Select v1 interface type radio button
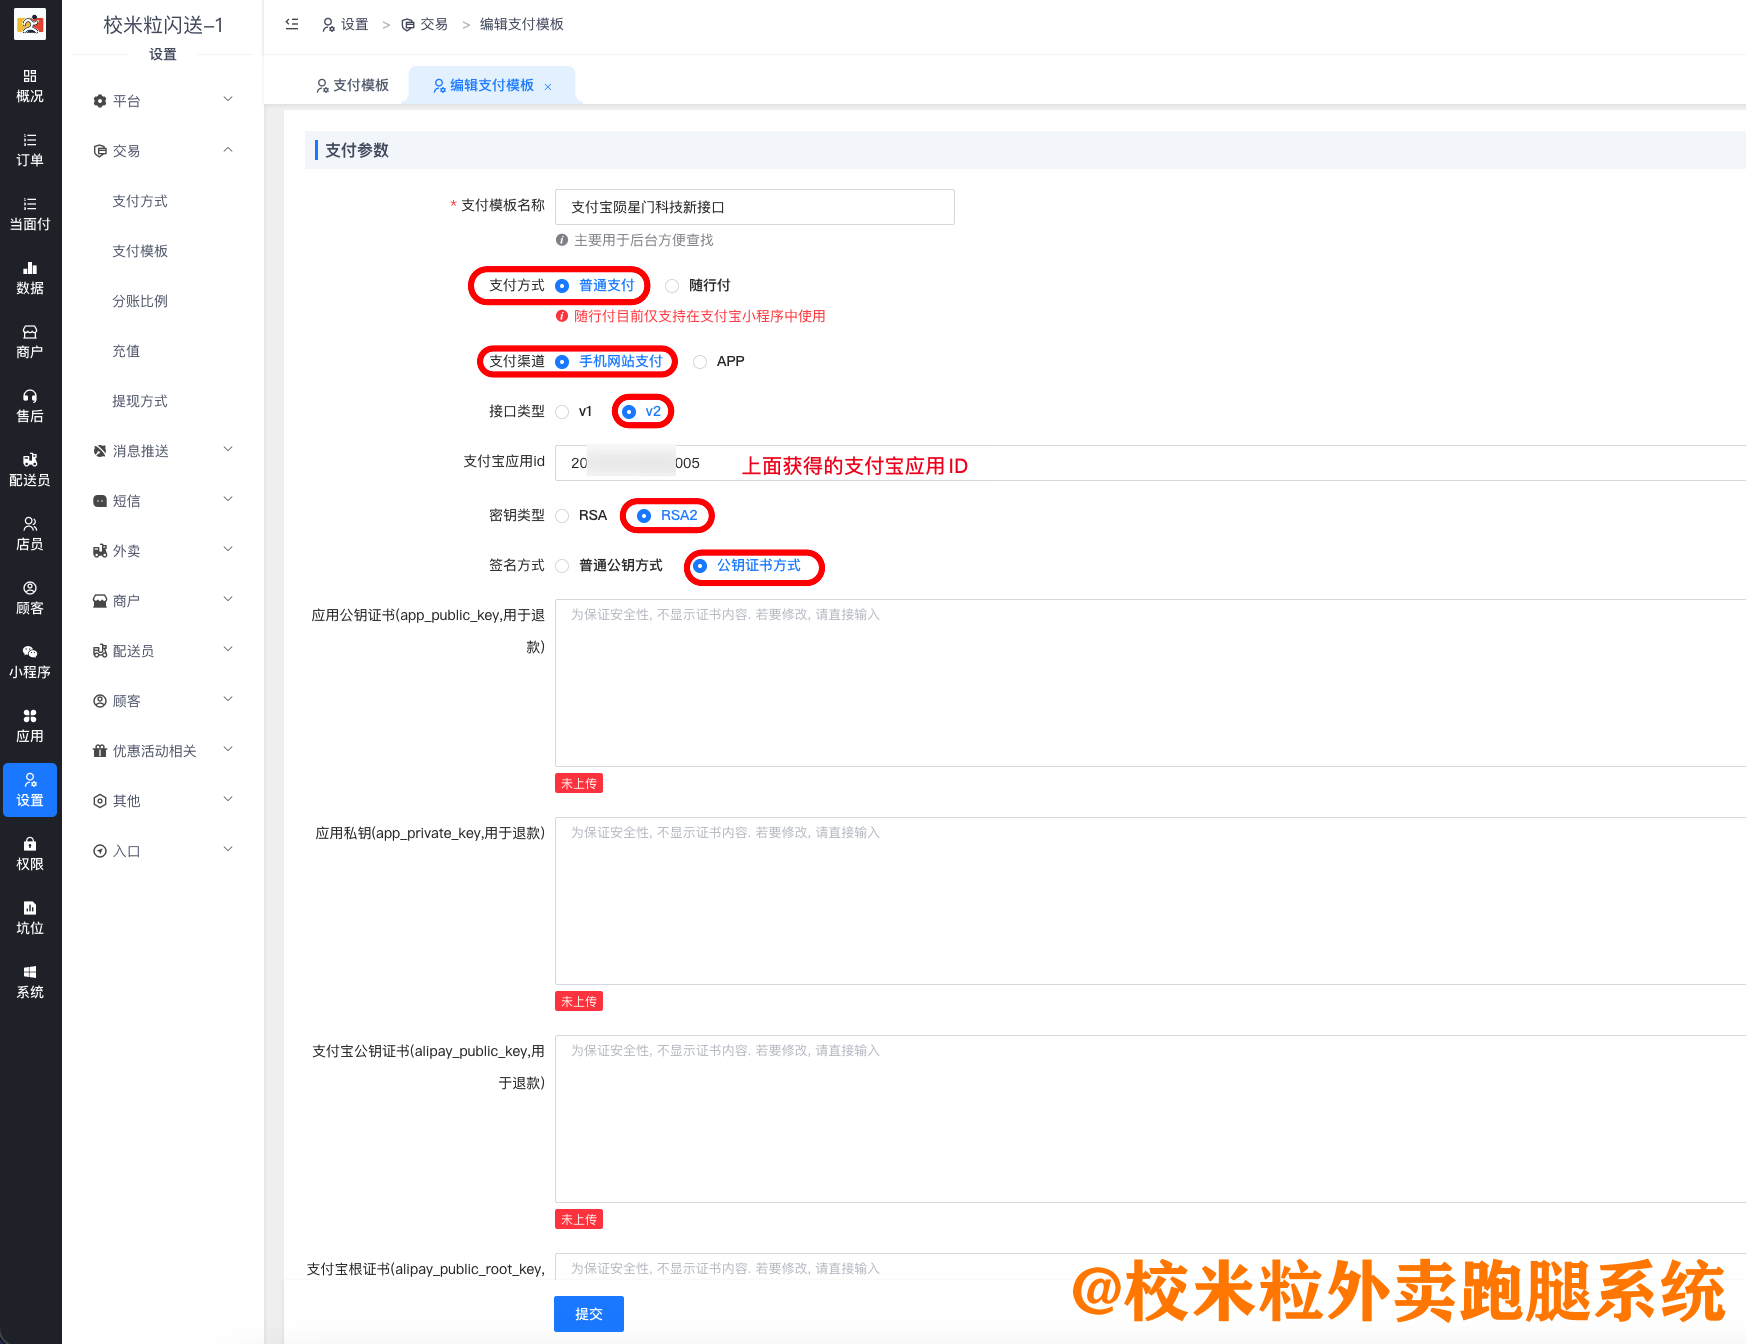The image size is (1746, 1344). click(563, 412)
